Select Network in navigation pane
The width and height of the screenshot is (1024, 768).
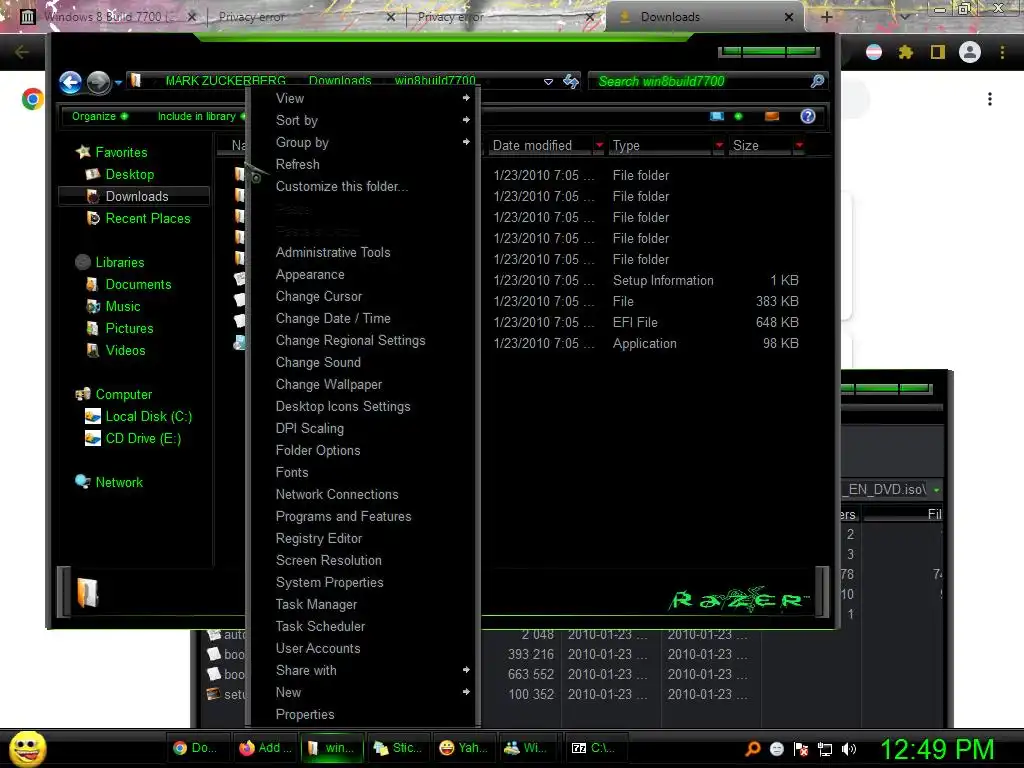click(x=118, y=482)
